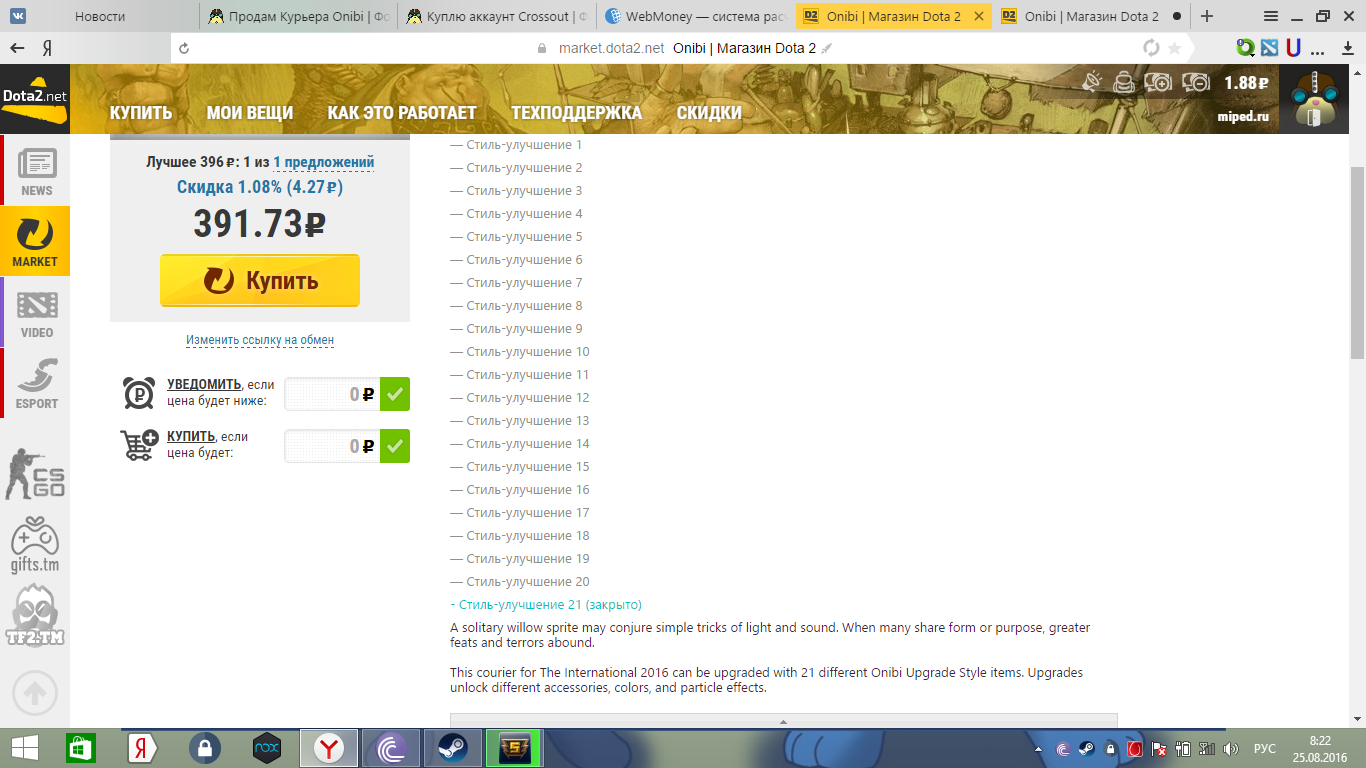Open a new browser tab
1366x768 pixels.
pos(1207,16)
